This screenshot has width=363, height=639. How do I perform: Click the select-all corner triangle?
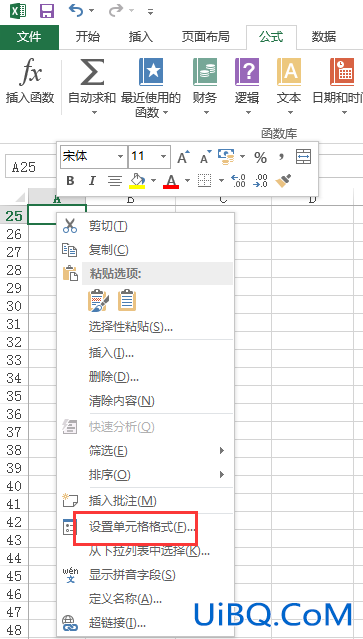20,198
